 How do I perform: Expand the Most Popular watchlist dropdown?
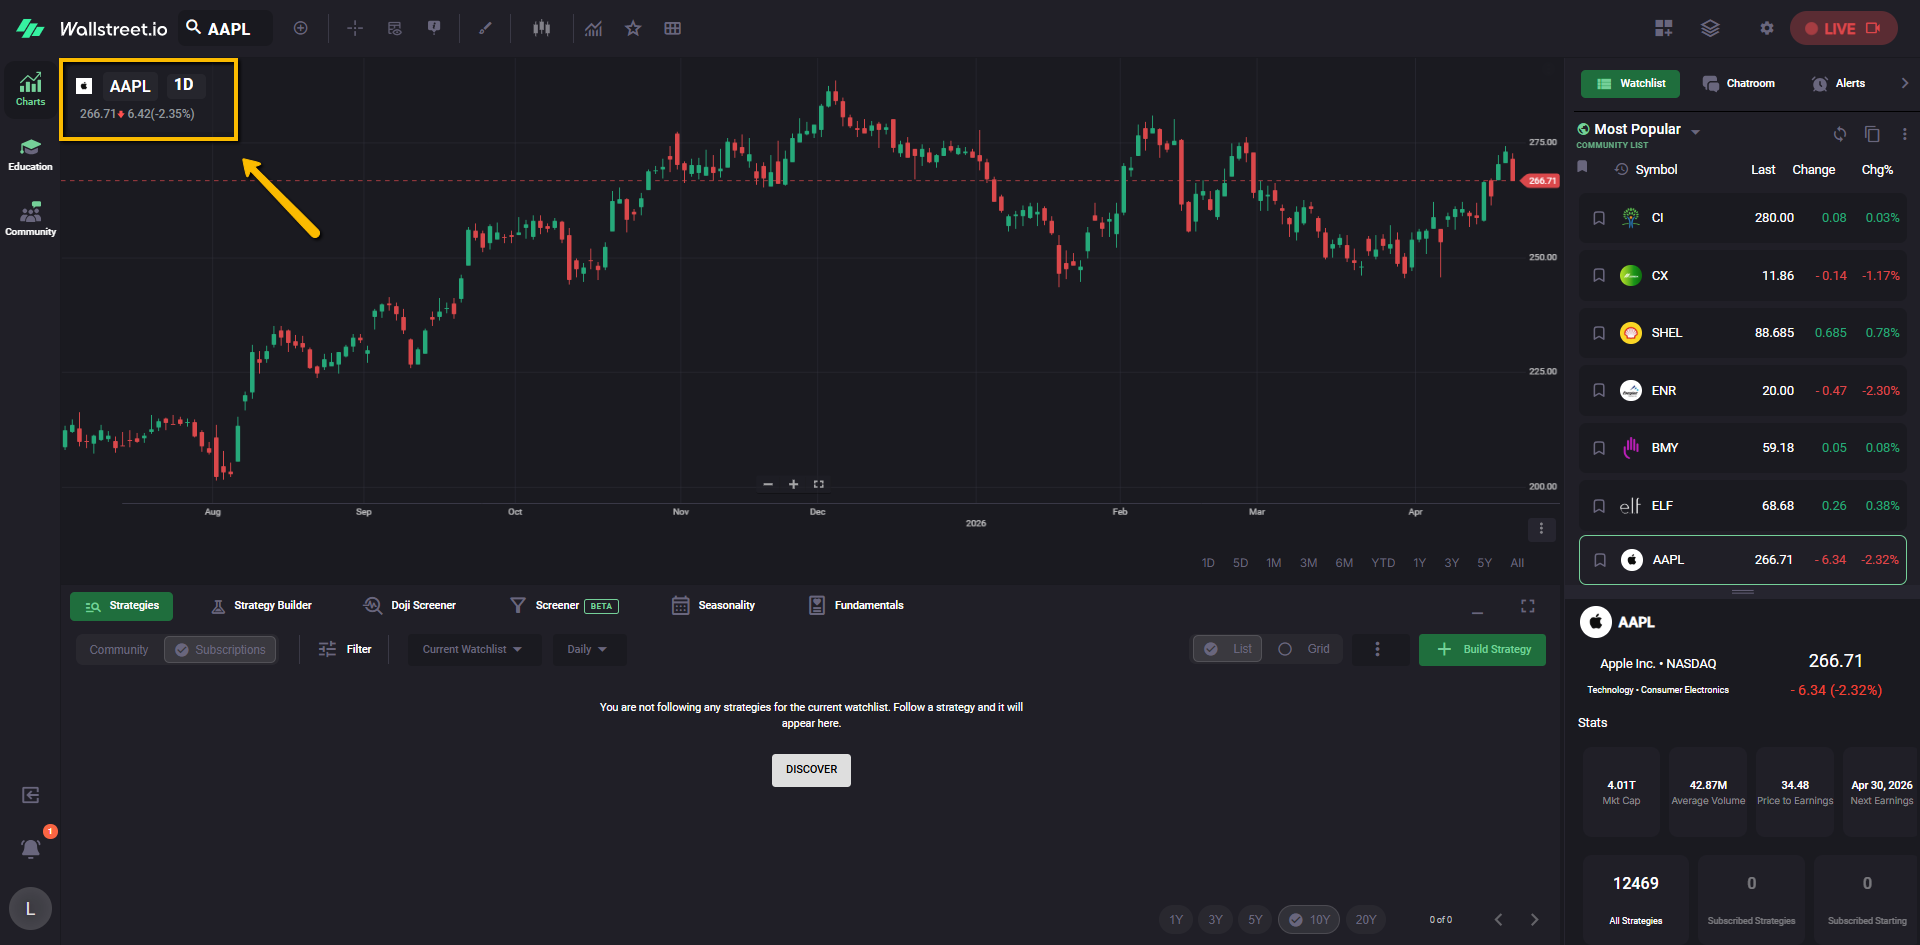(x=1695, y=131)
